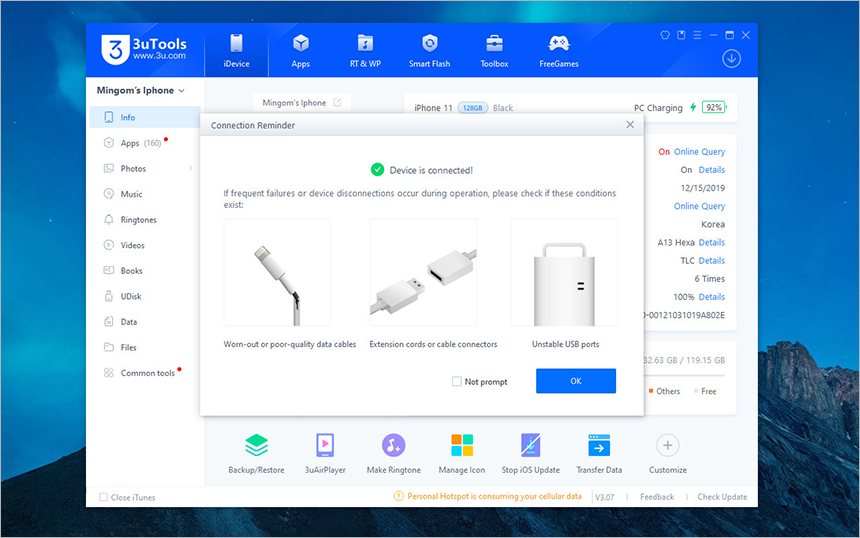
Task: Click the unstable USB ports image
Action: 564,273
